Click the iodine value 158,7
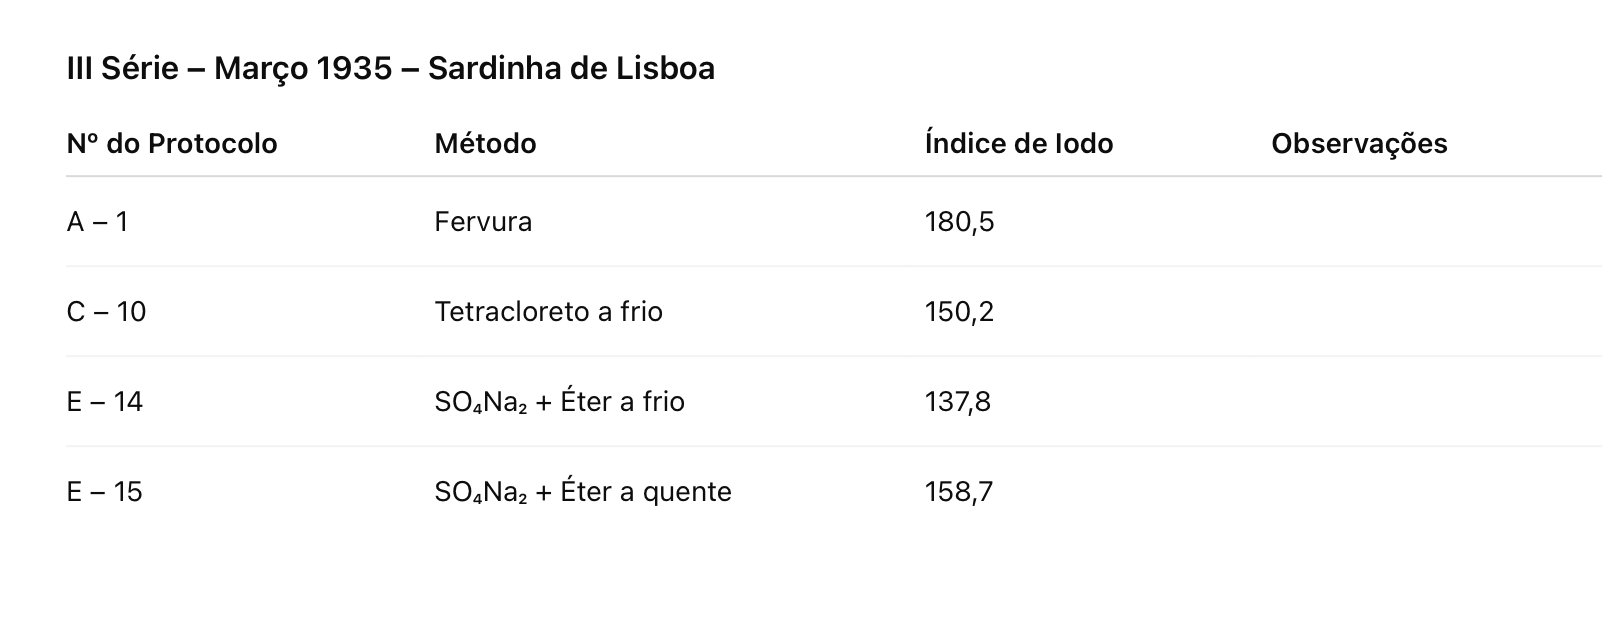The width and height of the screenshot is (1614, 626). coord(959,492)
